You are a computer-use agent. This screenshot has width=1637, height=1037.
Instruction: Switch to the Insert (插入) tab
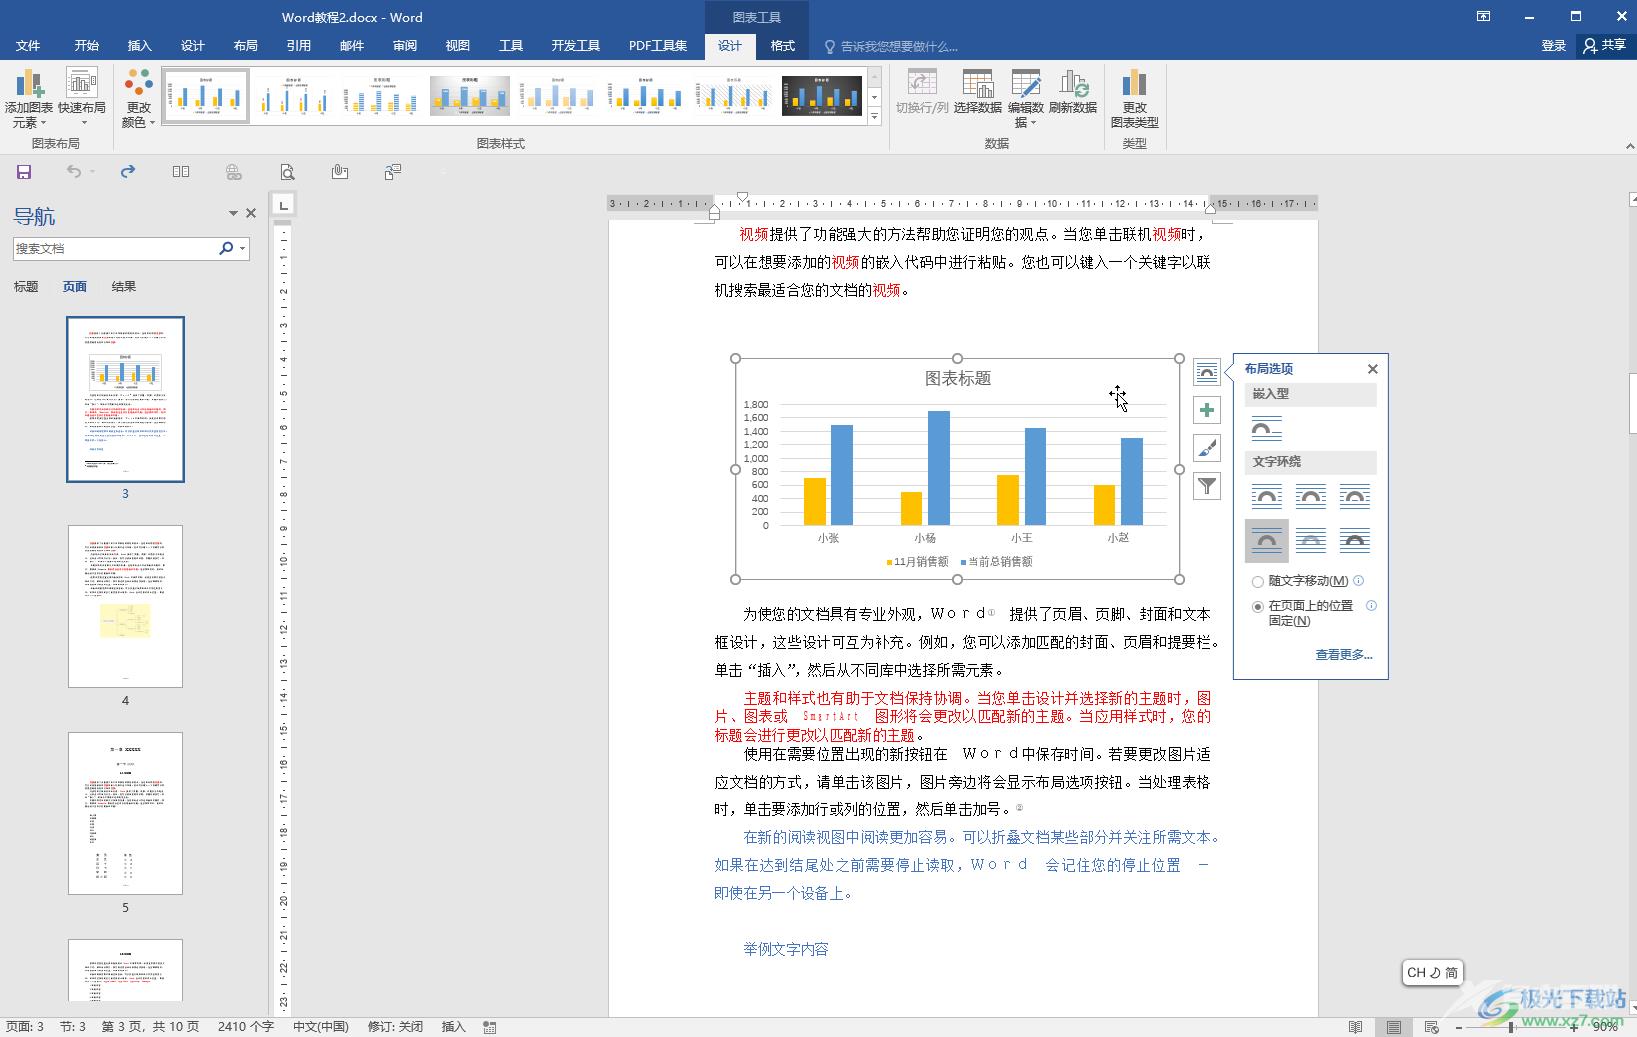pos(139,46)
